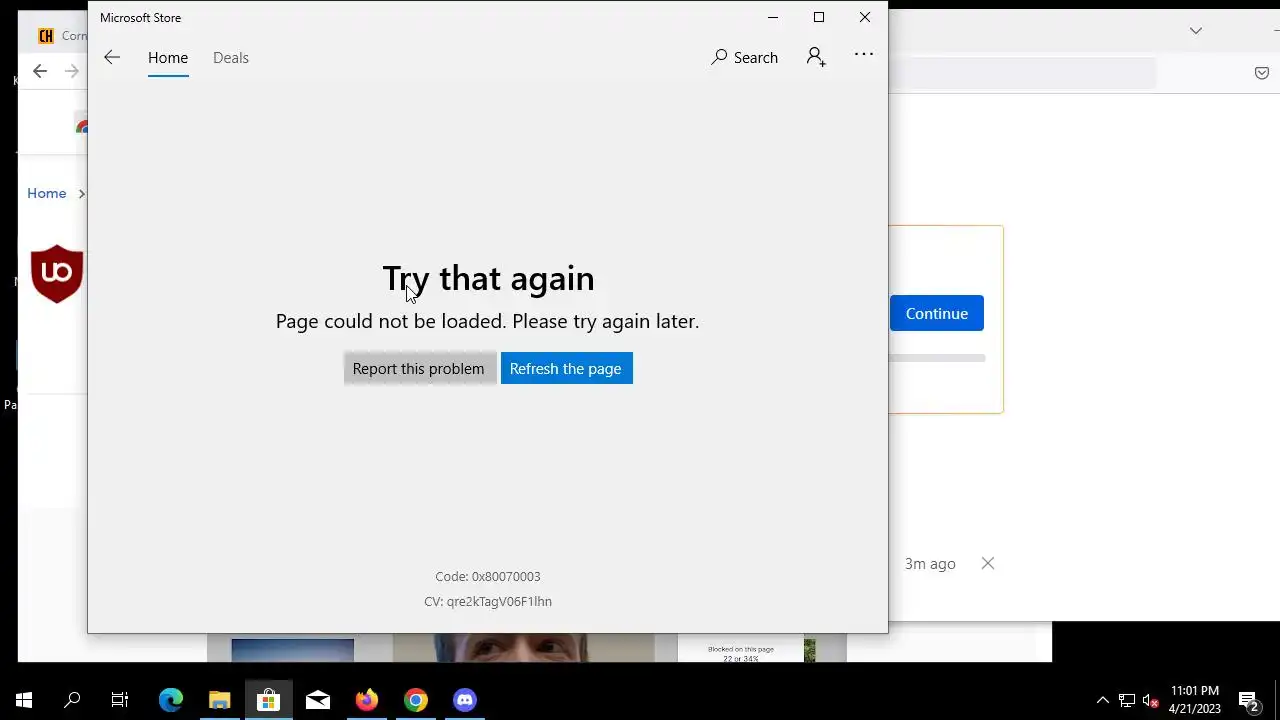Open Google Chrome from the taskbar
Image resolution: width=1280 pixels, height=720 pixels.
pyautogui.click(x=416, y=700)
